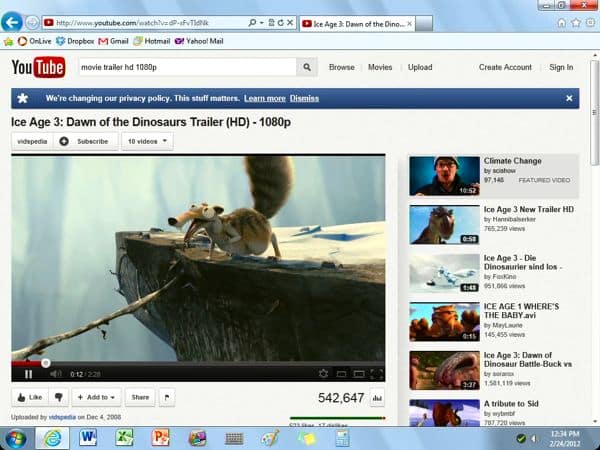Screen dimensions: 600x450
Task: Close the privacy policy banner with the X
Action: [x=569, y=98]
